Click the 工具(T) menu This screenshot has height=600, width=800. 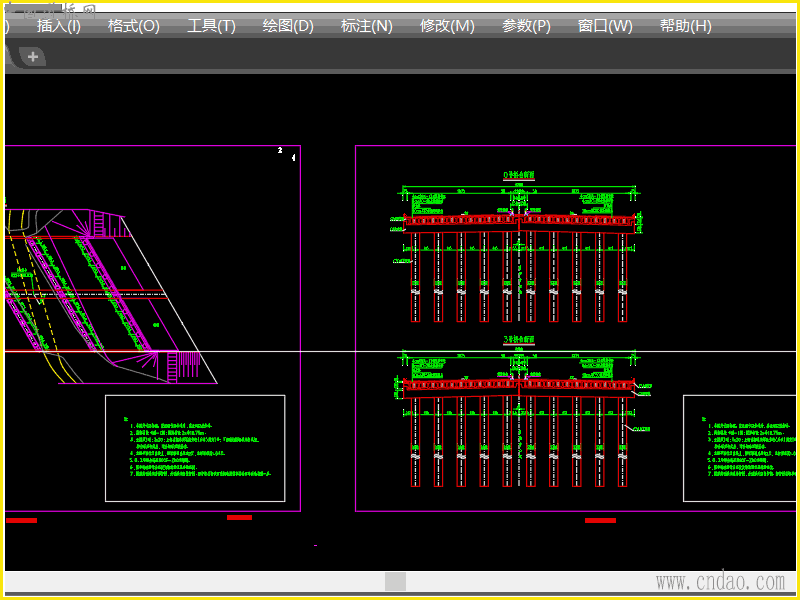pyautogui.click(x=211, y=26)
